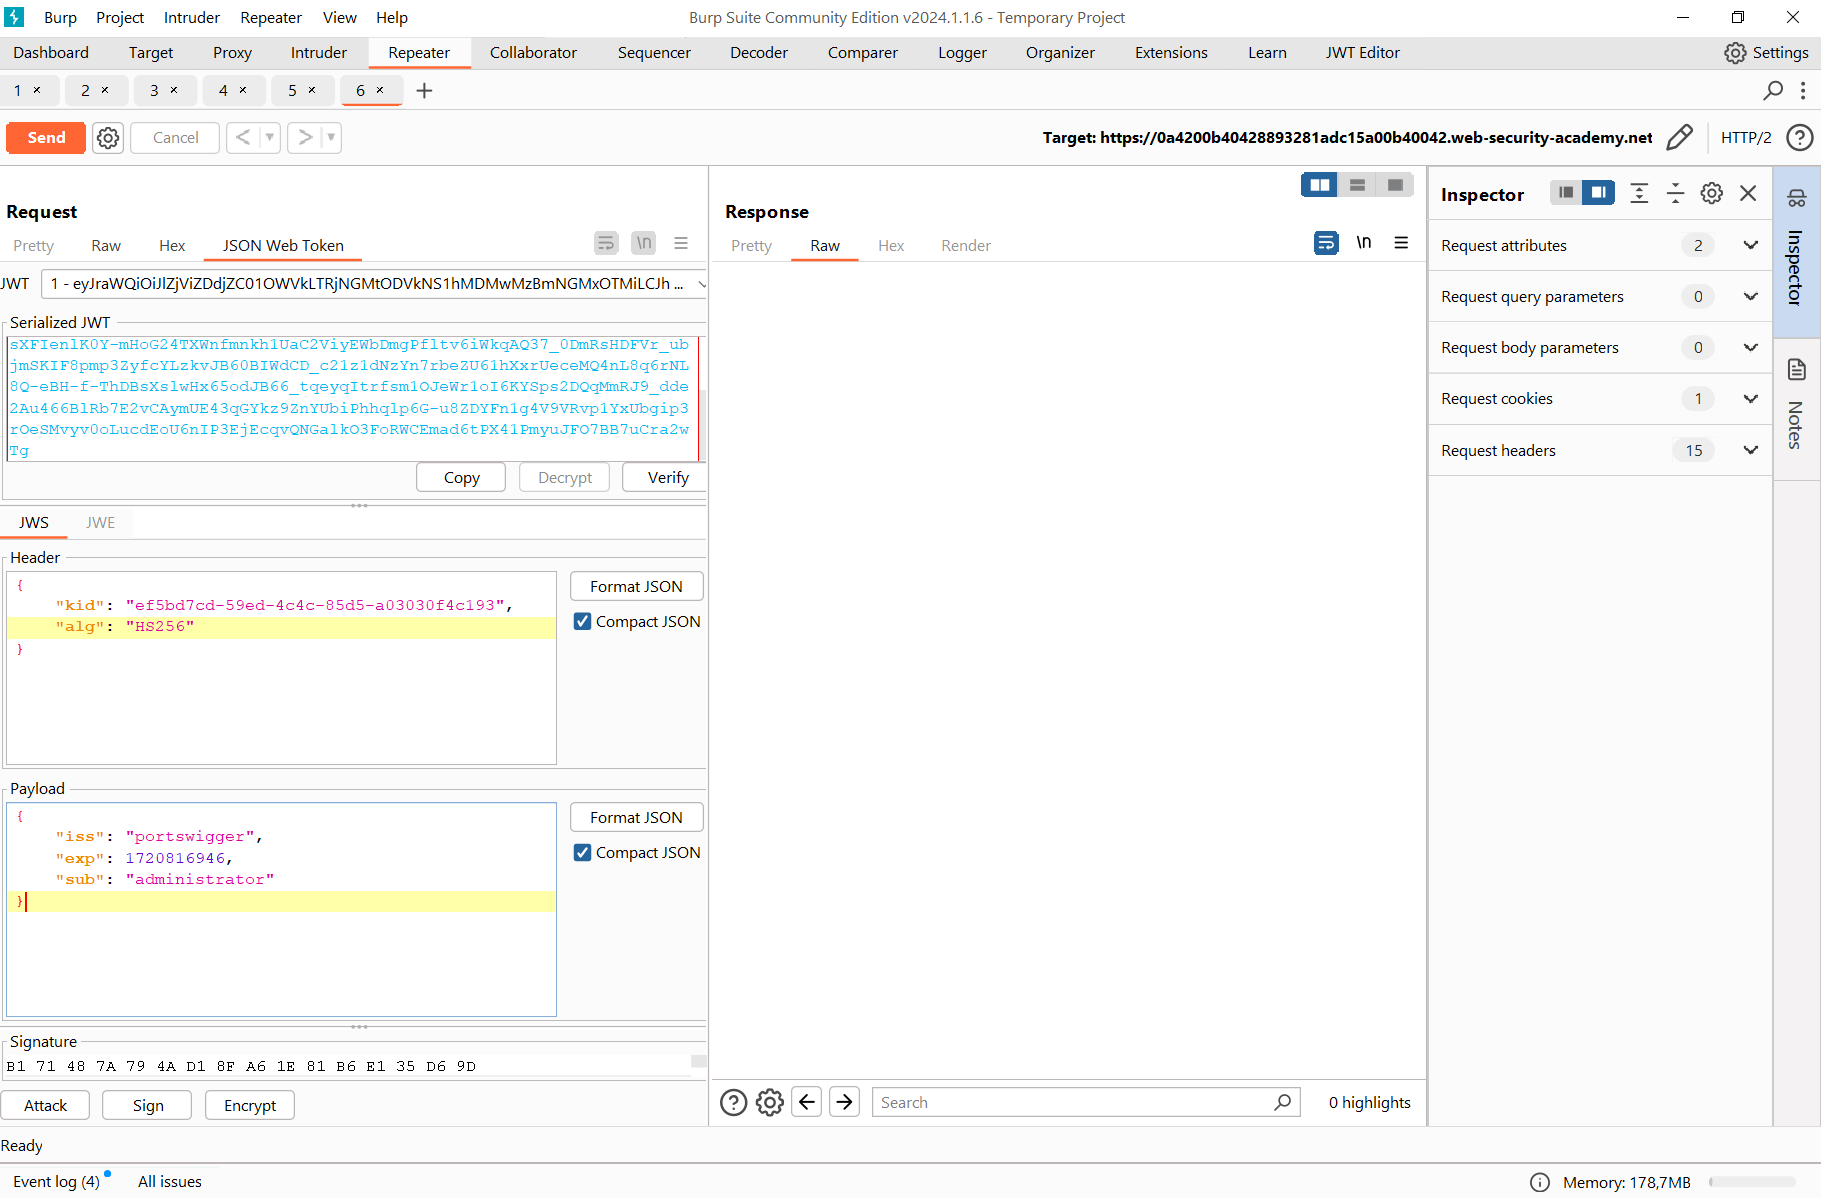Format JSON in Header section

pyautogui.click(x=636, y=586)
